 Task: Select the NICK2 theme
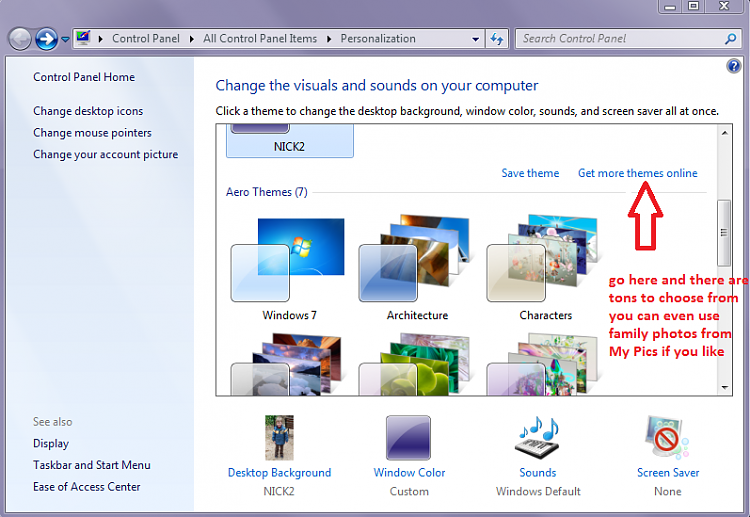[x=289, y=140]
